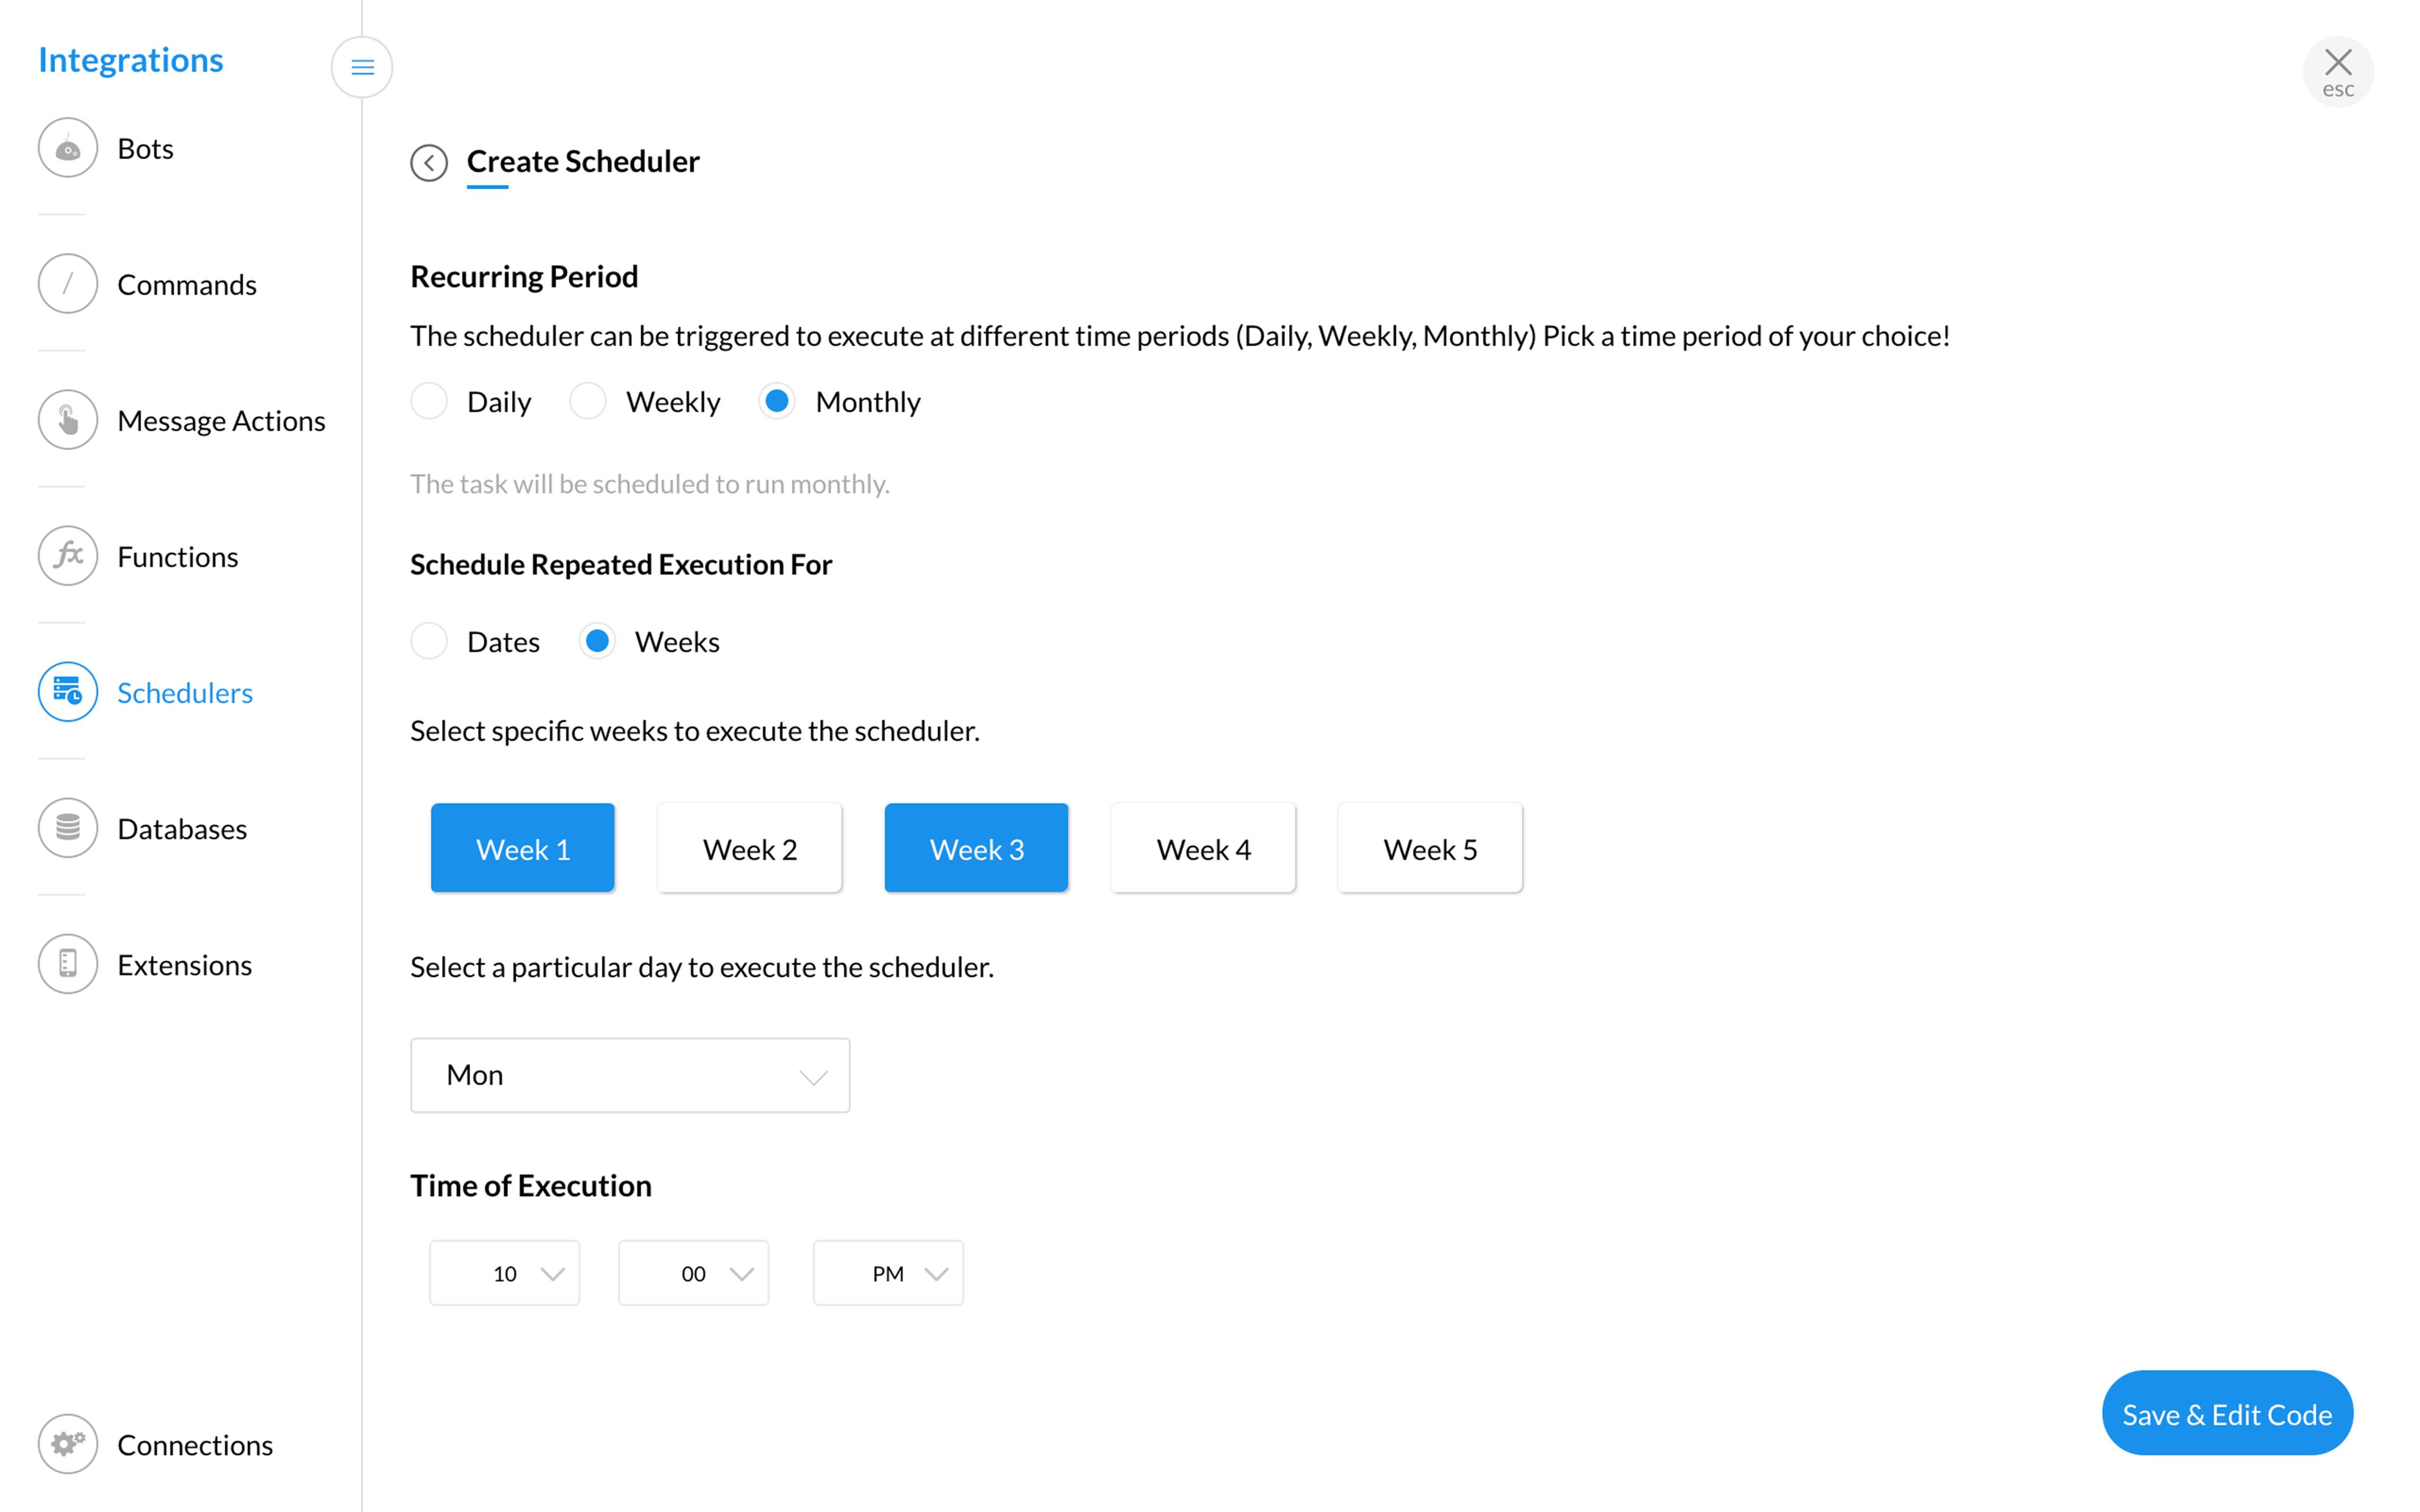
Task: Open the Message Actions icon
Action: [x=67, y=419]
